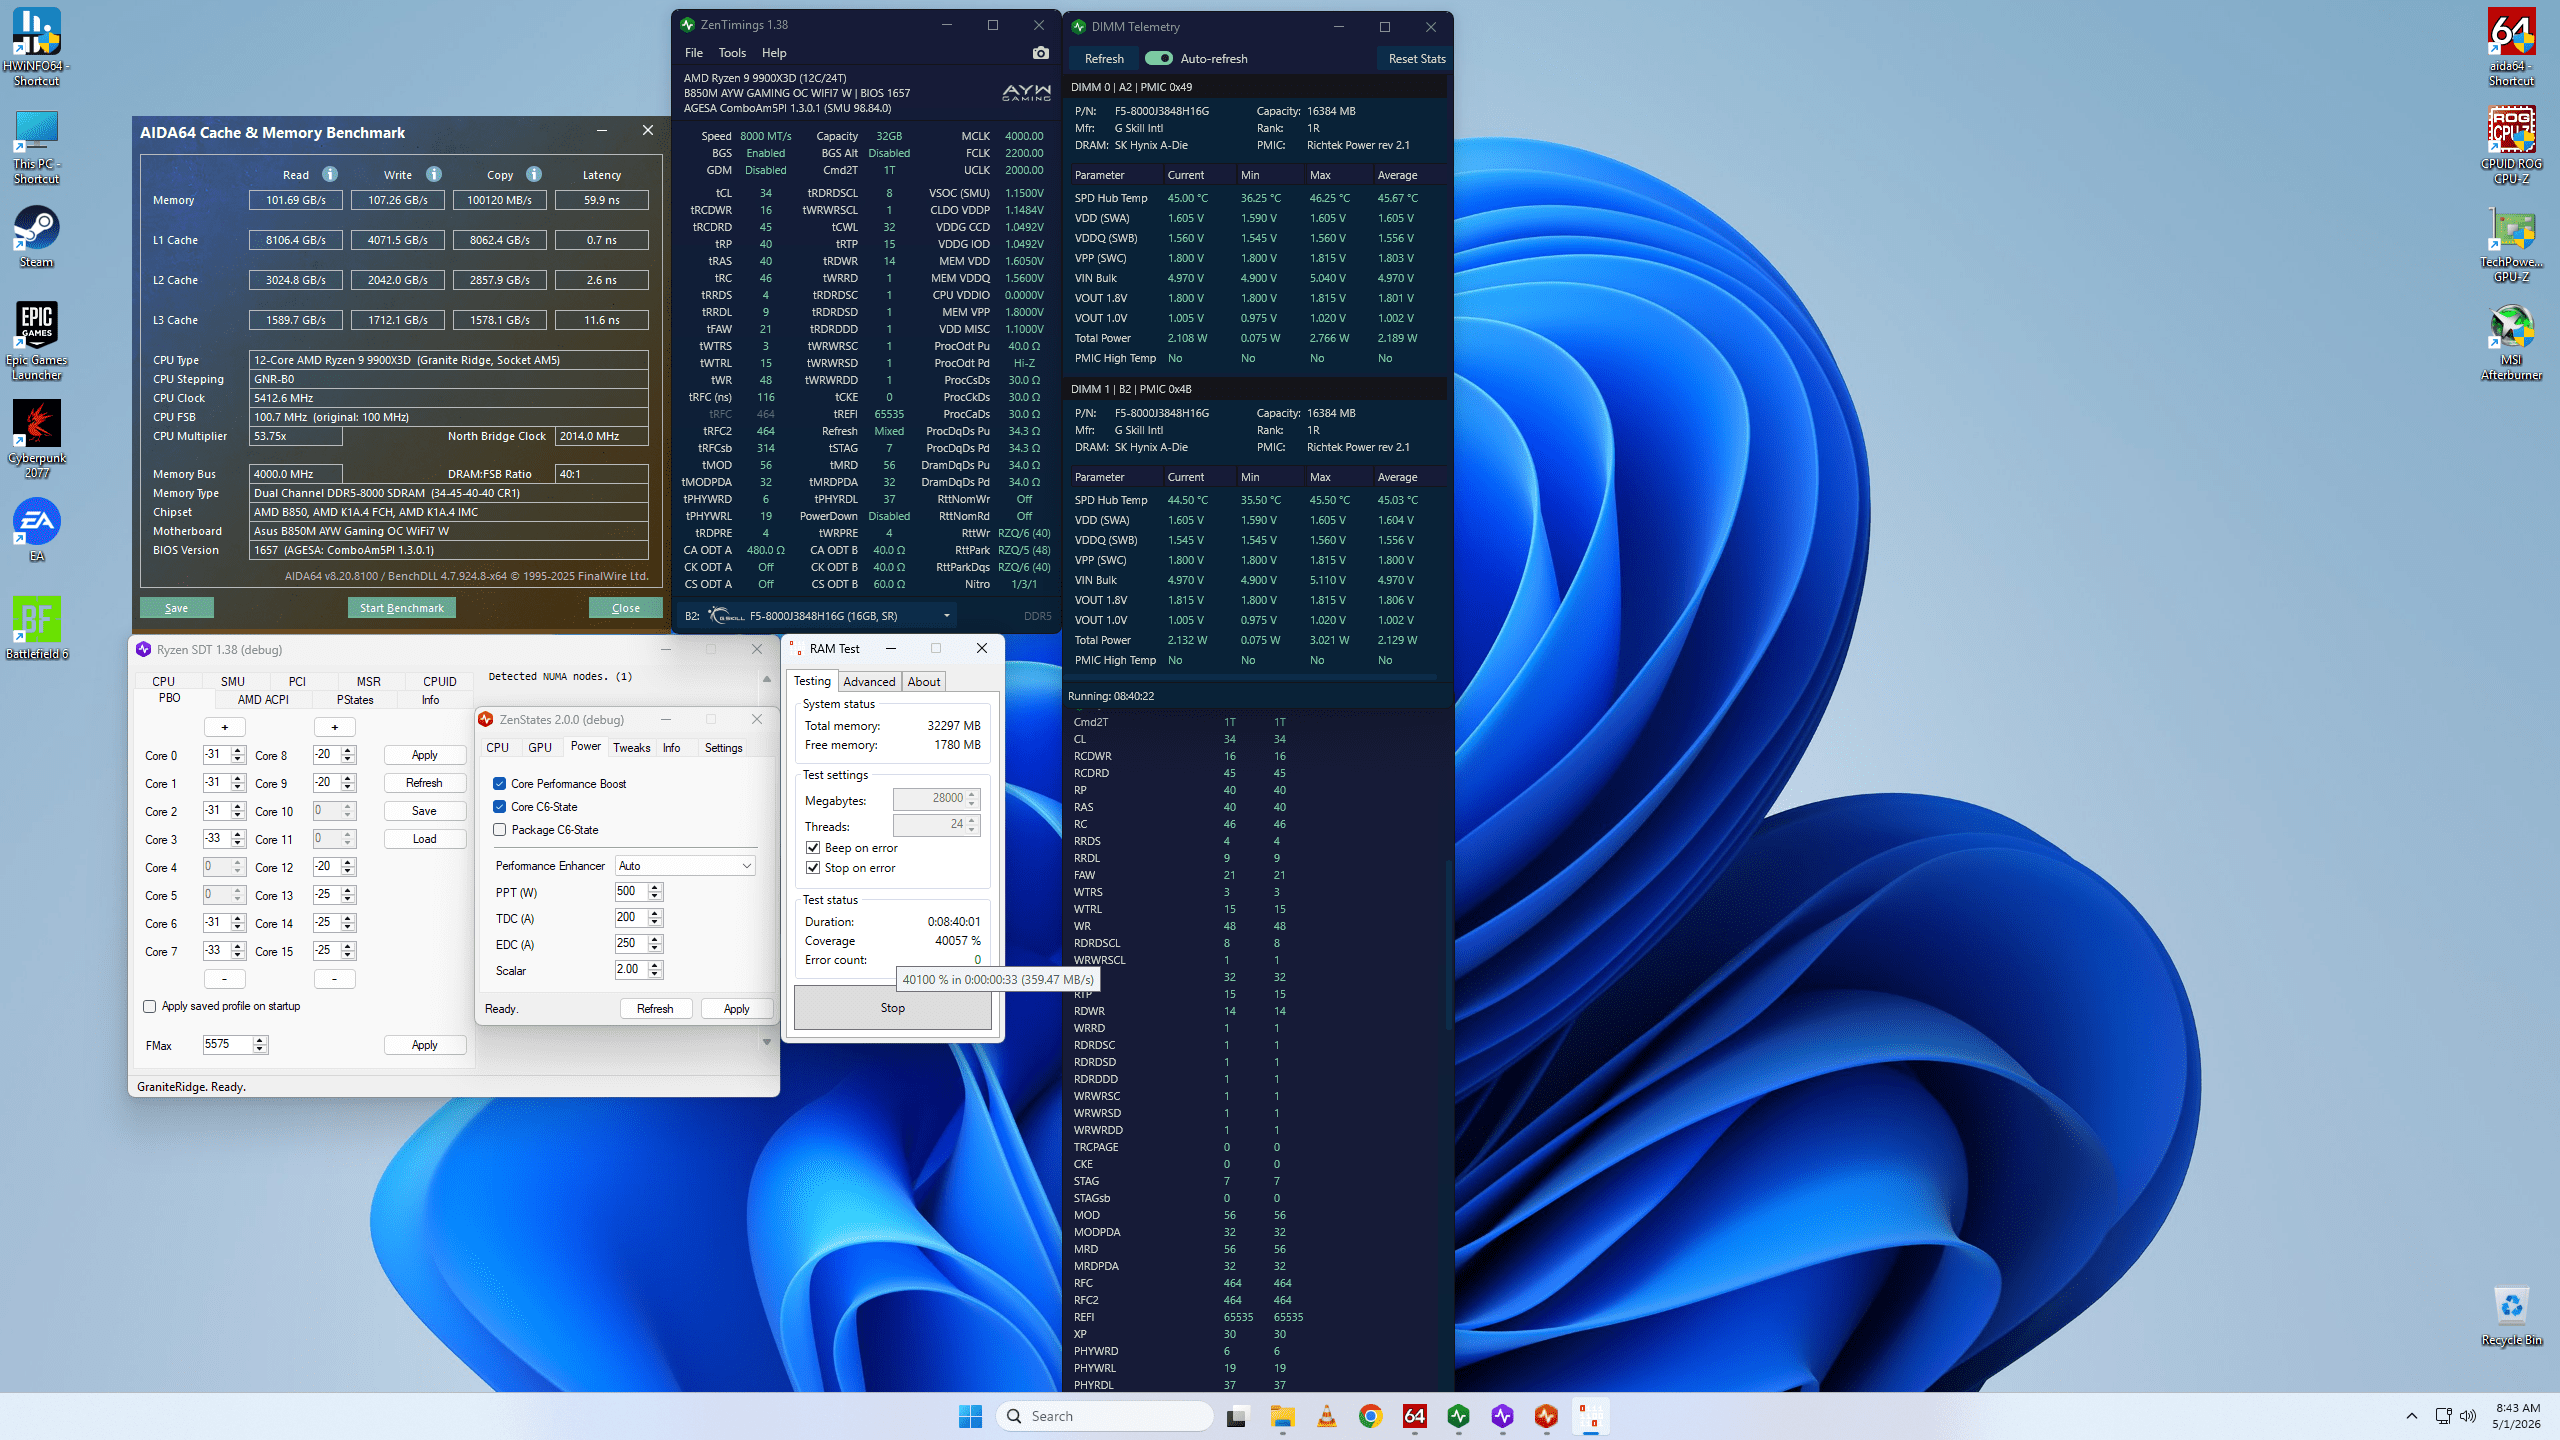The width and height of the screenshot is (2560, 1440).
Task: Open Task View on the taskbar
Action: click(x=1238, y=1416)
